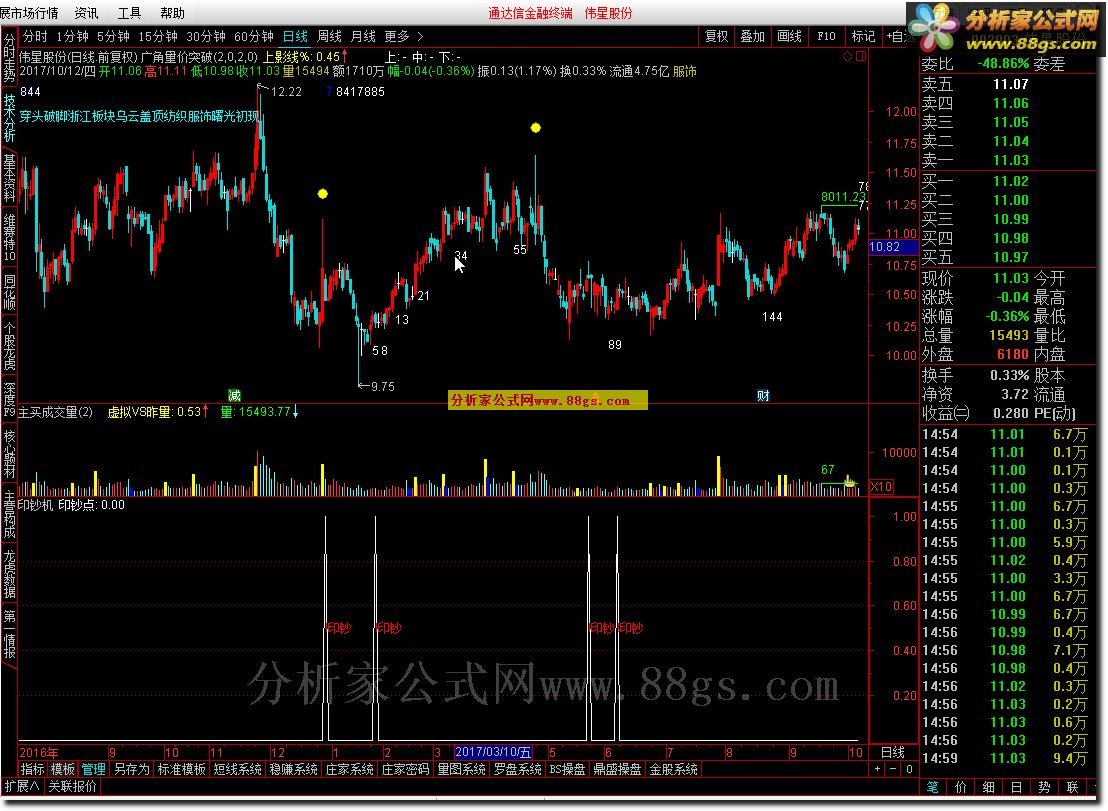This screenshot has height=811, width=1108.
Task: Select the BS操盘 template tab
Action: pos(567,769)
